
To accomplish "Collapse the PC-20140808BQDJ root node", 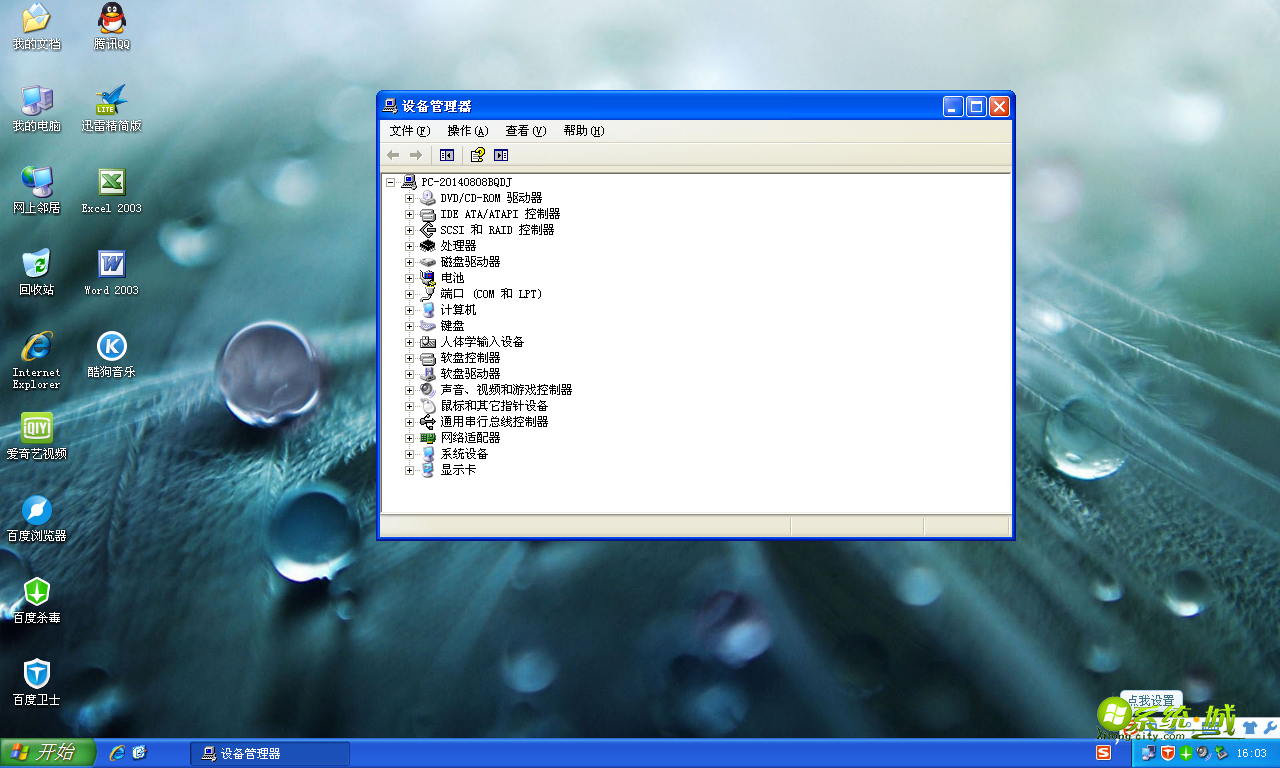I will click(x=391, y=181).
